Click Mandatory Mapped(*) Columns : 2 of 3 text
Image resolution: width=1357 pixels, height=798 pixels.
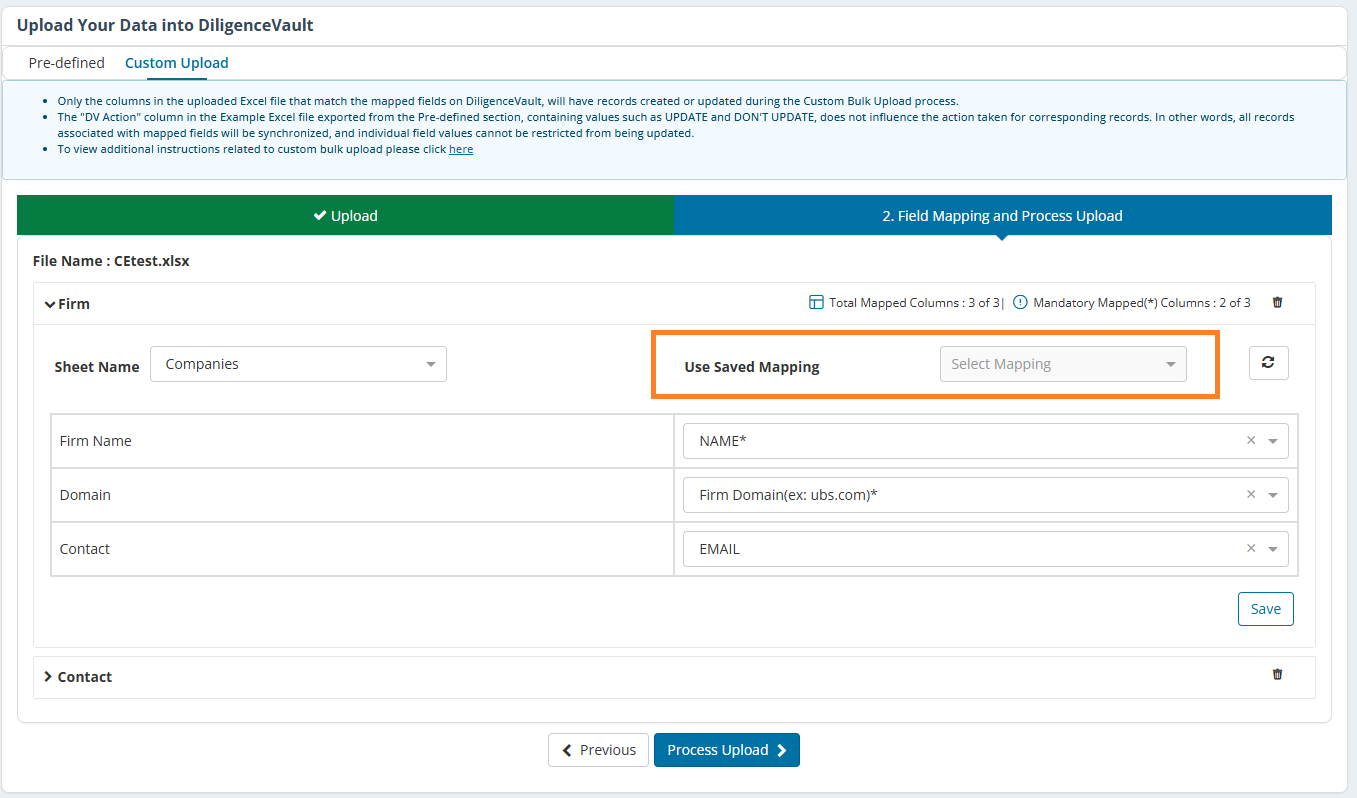[1142, 302]
